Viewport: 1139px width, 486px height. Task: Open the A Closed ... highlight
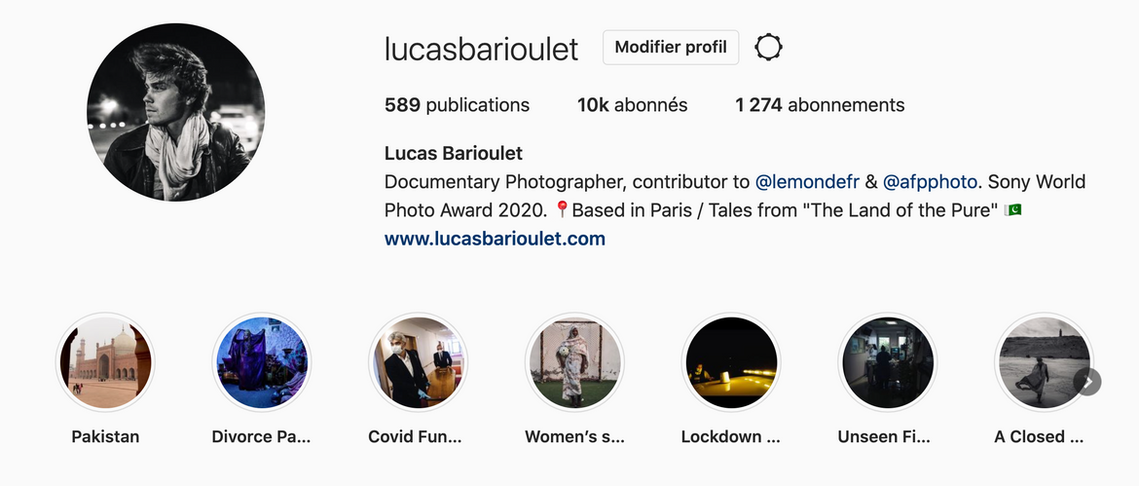pos(1043,362)
